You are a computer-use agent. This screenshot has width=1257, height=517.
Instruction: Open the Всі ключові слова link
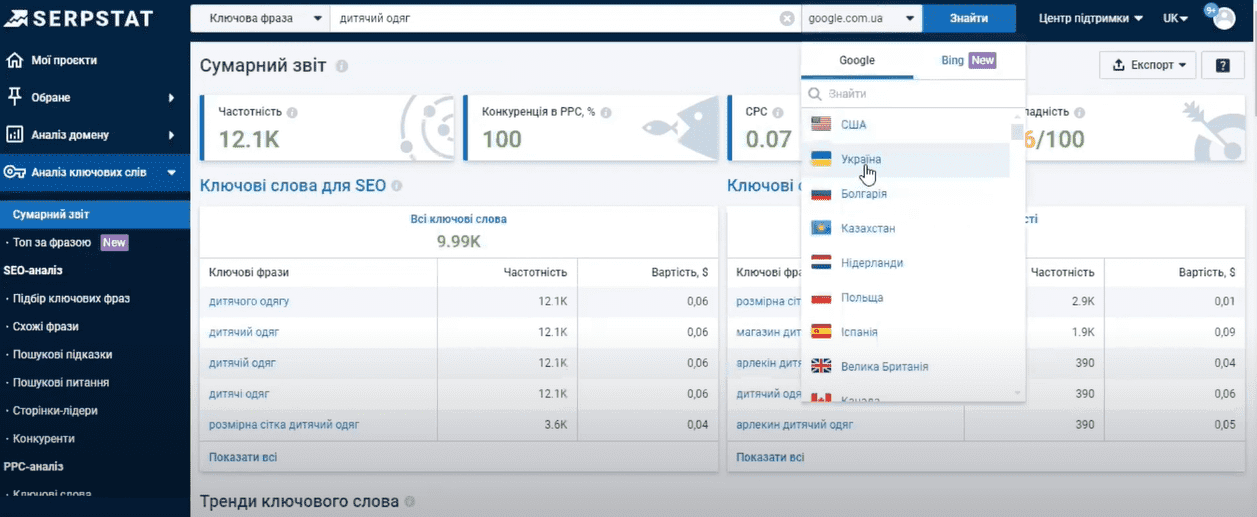[459, 219]
